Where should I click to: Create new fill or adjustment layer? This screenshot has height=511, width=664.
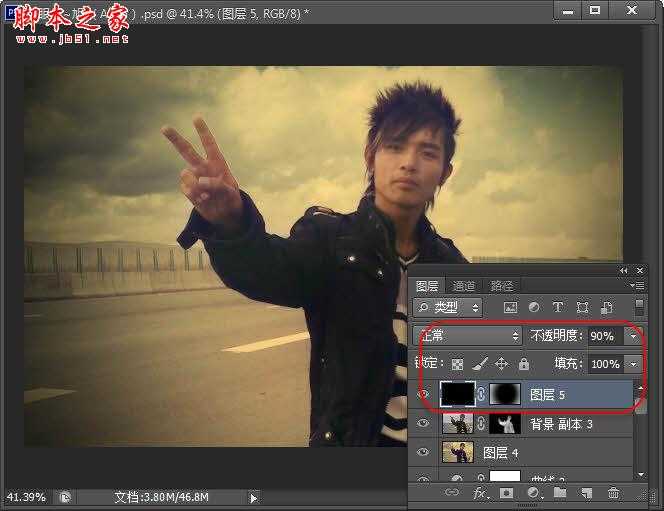(534, 493)
